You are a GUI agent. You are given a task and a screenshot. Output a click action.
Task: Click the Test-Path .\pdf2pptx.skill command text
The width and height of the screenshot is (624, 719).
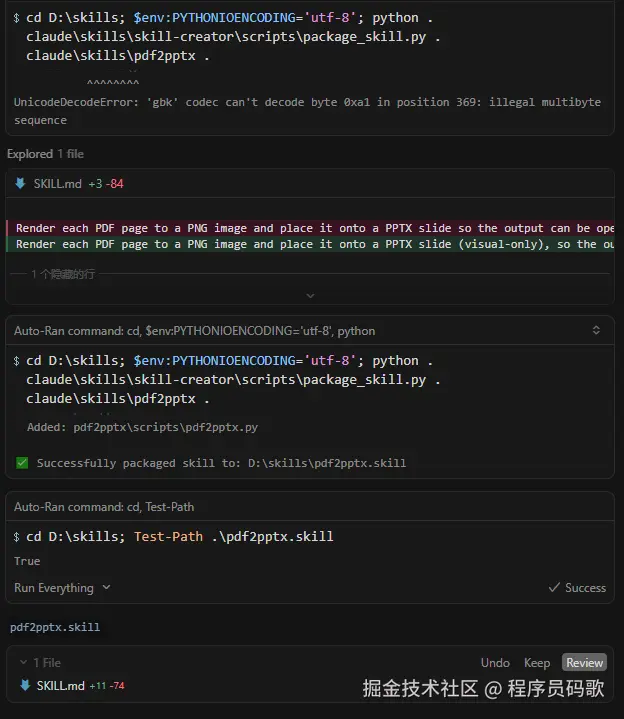pyautogui.click(x=233, y=536)
